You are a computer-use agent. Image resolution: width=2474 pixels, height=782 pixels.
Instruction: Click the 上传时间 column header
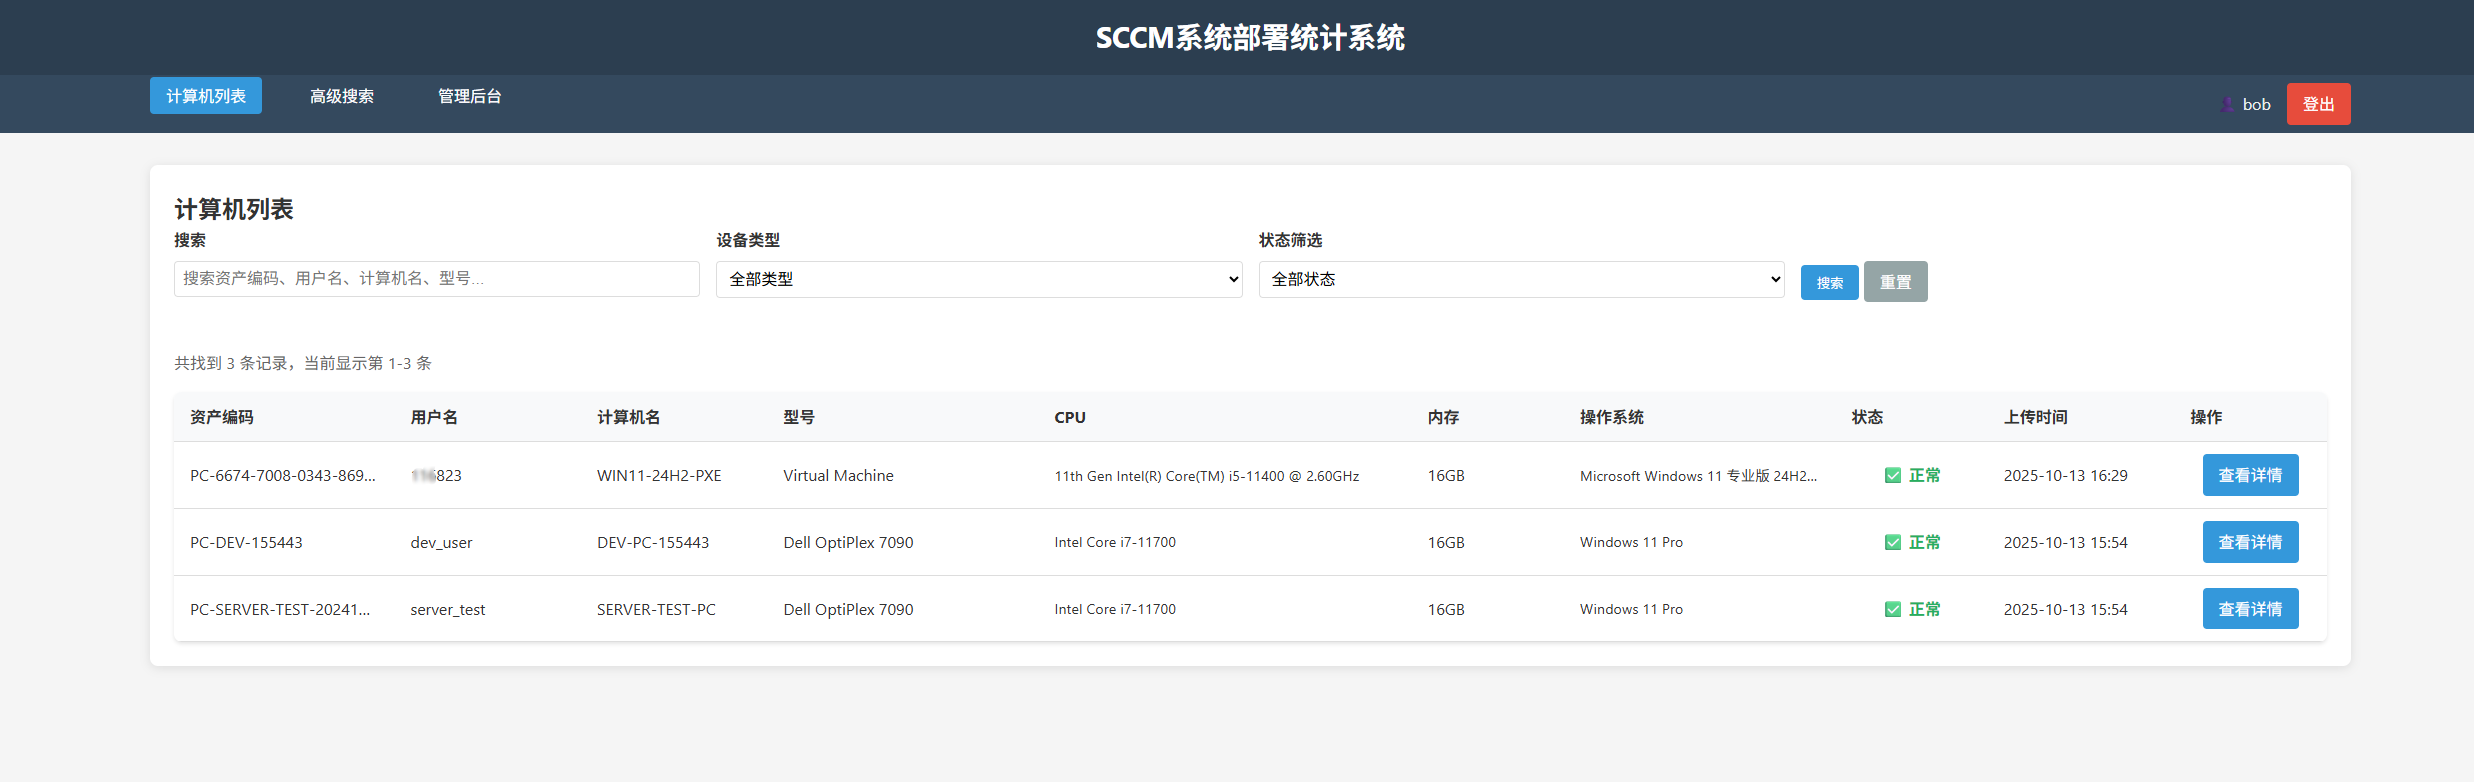(2036, 417)
